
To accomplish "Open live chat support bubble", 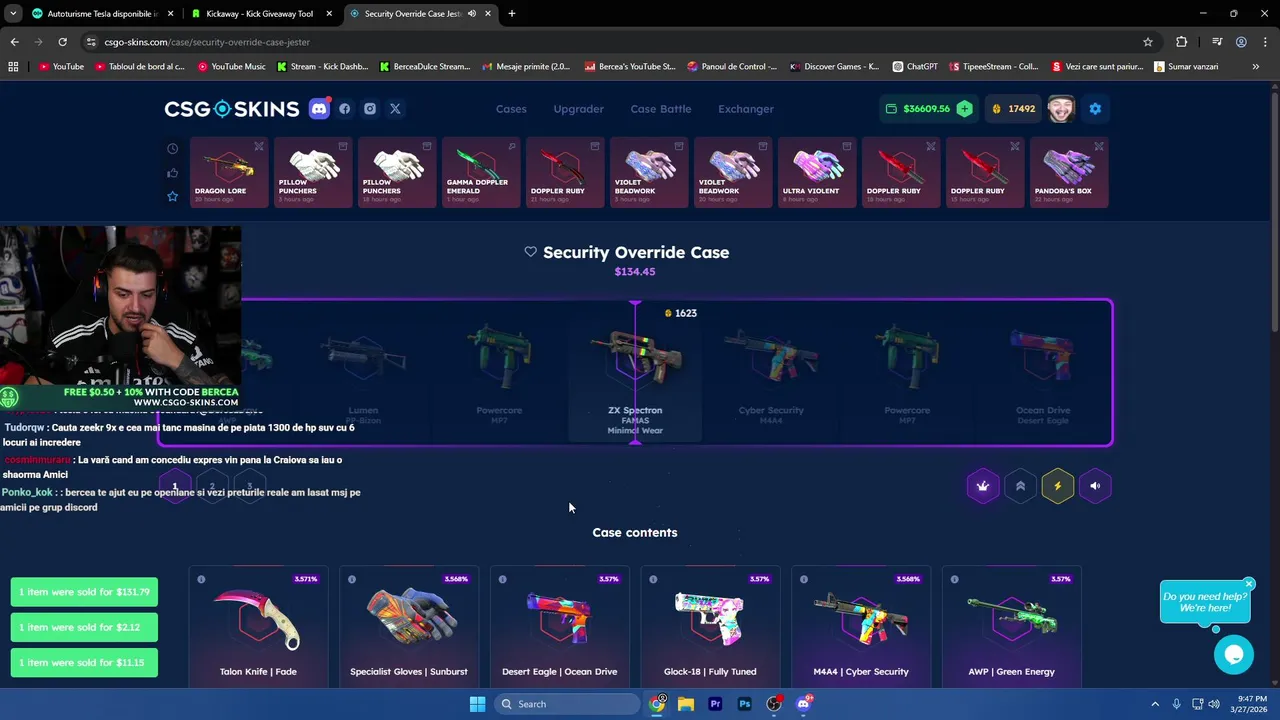I will (1234, 655).
